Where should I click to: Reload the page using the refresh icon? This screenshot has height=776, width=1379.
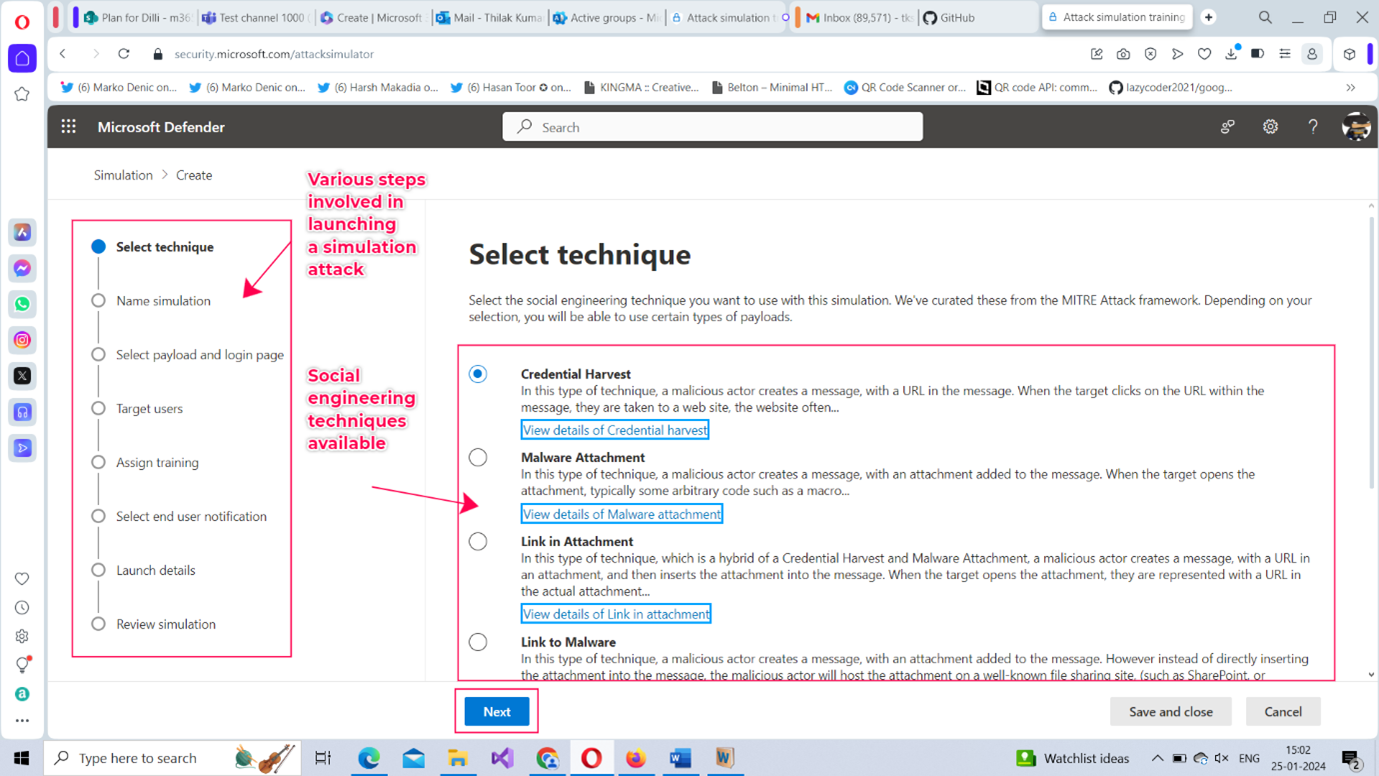(124, 54)
